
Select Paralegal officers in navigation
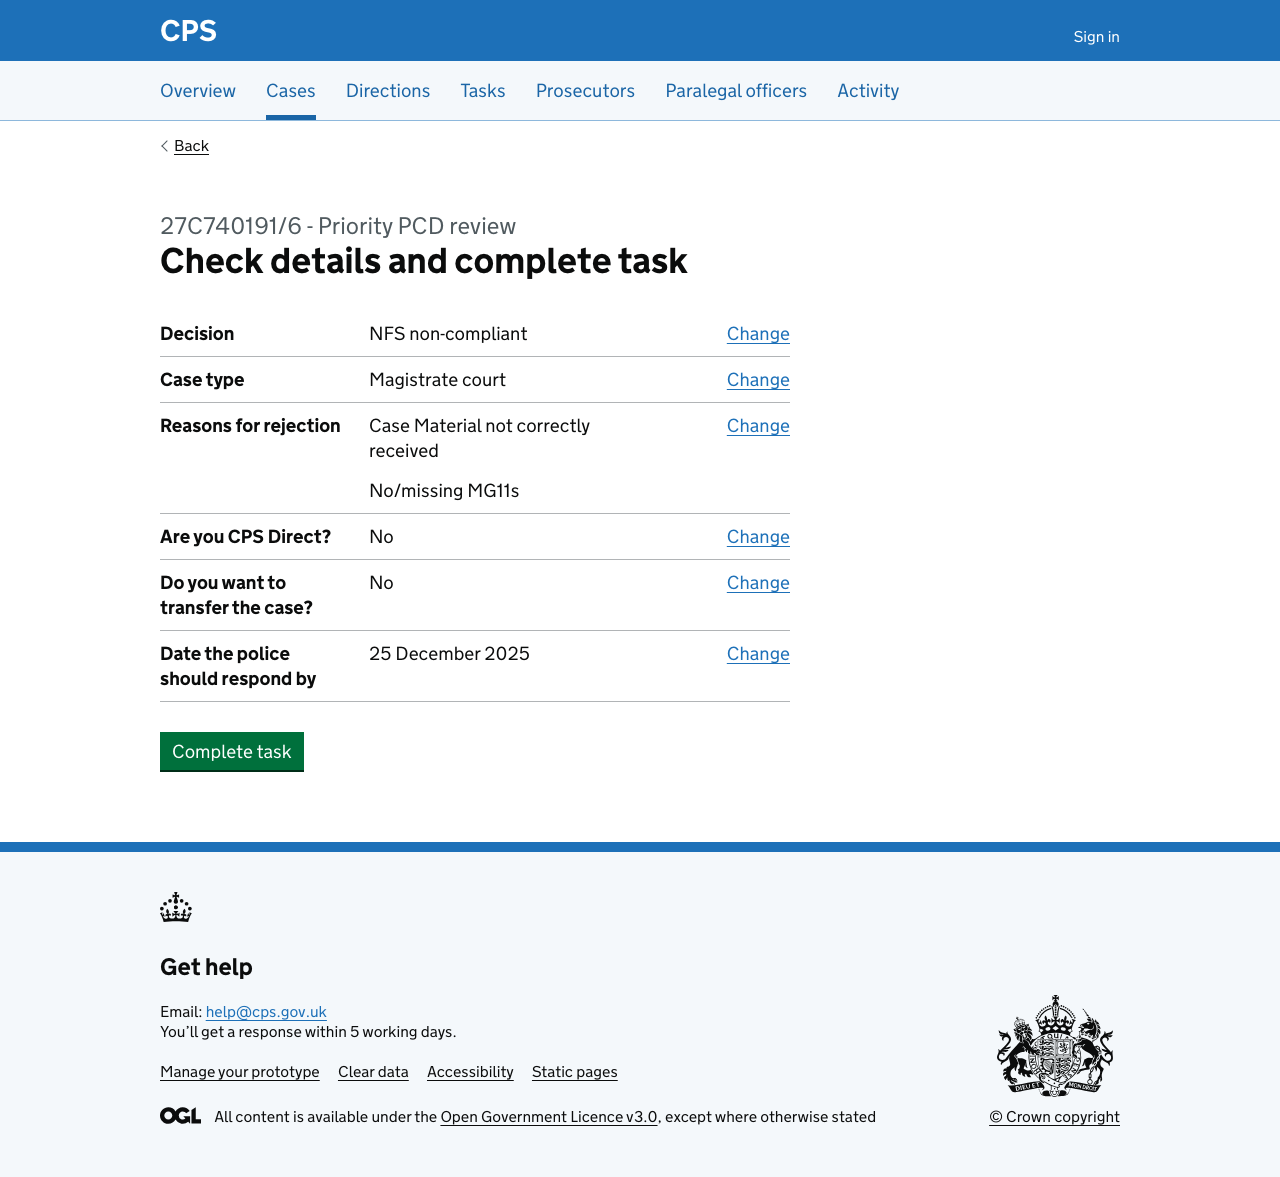[736, 89]
